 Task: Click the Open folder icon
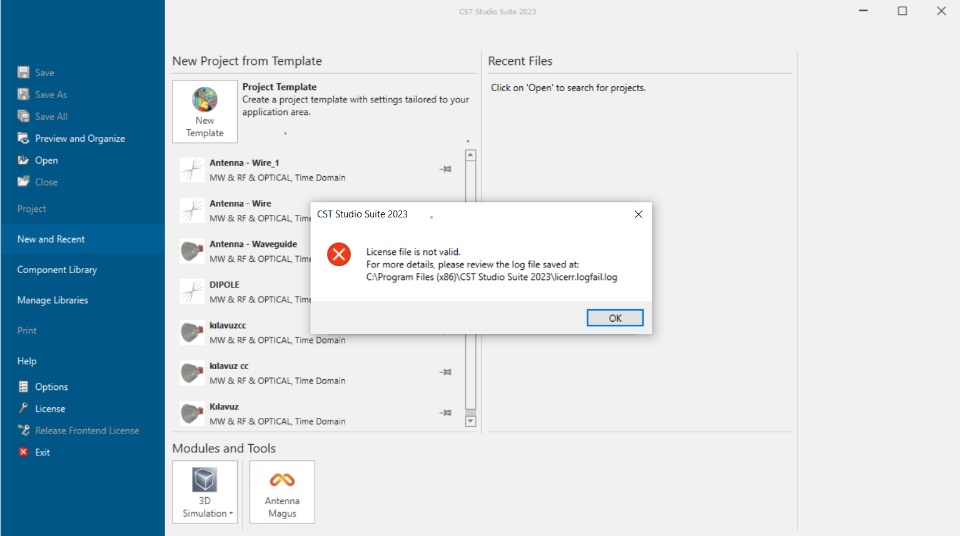[23, 160]
